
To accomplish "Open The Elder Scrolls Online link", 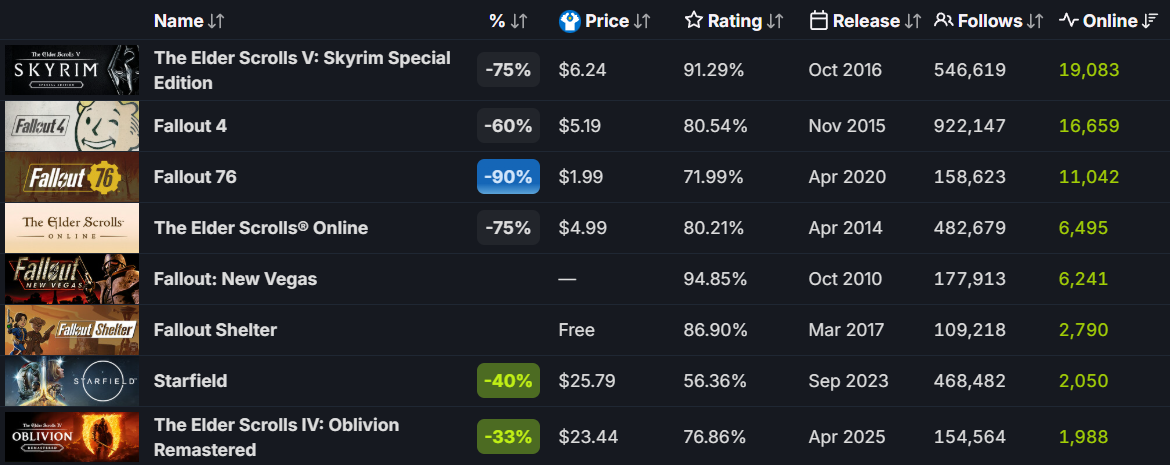I will click(261, 228).
